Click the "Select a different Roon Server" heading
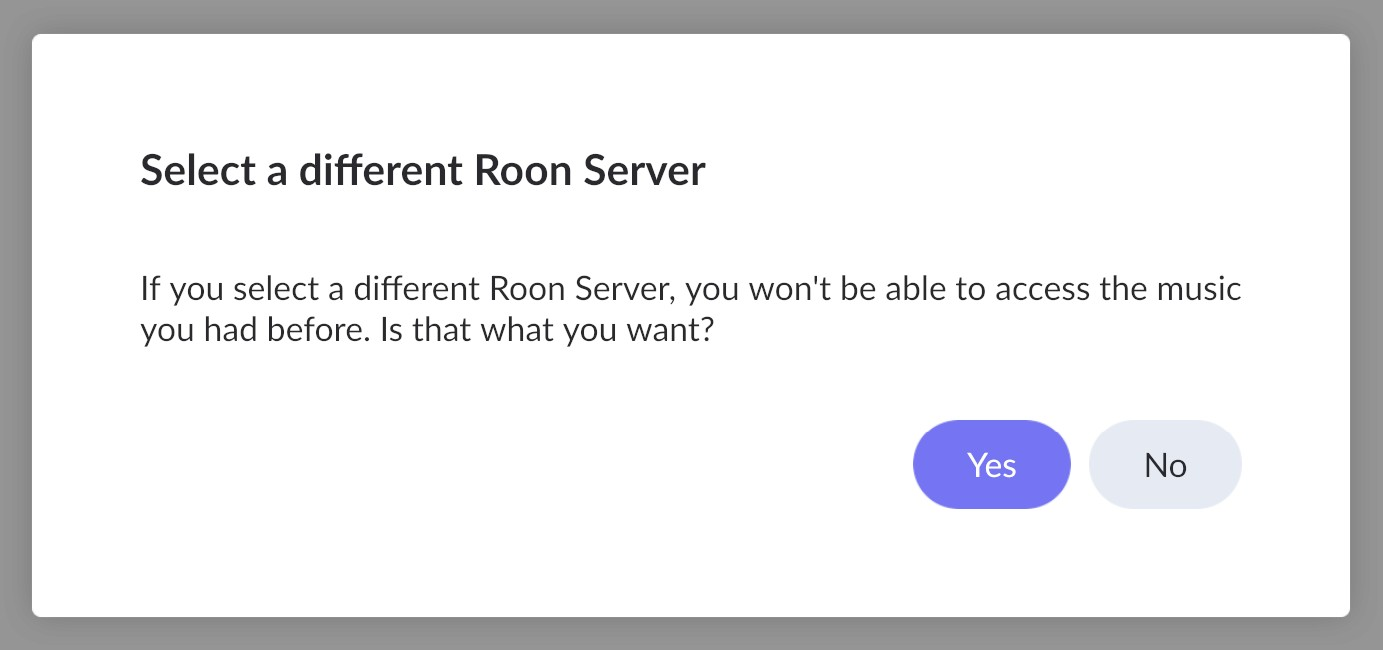This screenshot has height=650, width=1383. (x=422, y=171)
